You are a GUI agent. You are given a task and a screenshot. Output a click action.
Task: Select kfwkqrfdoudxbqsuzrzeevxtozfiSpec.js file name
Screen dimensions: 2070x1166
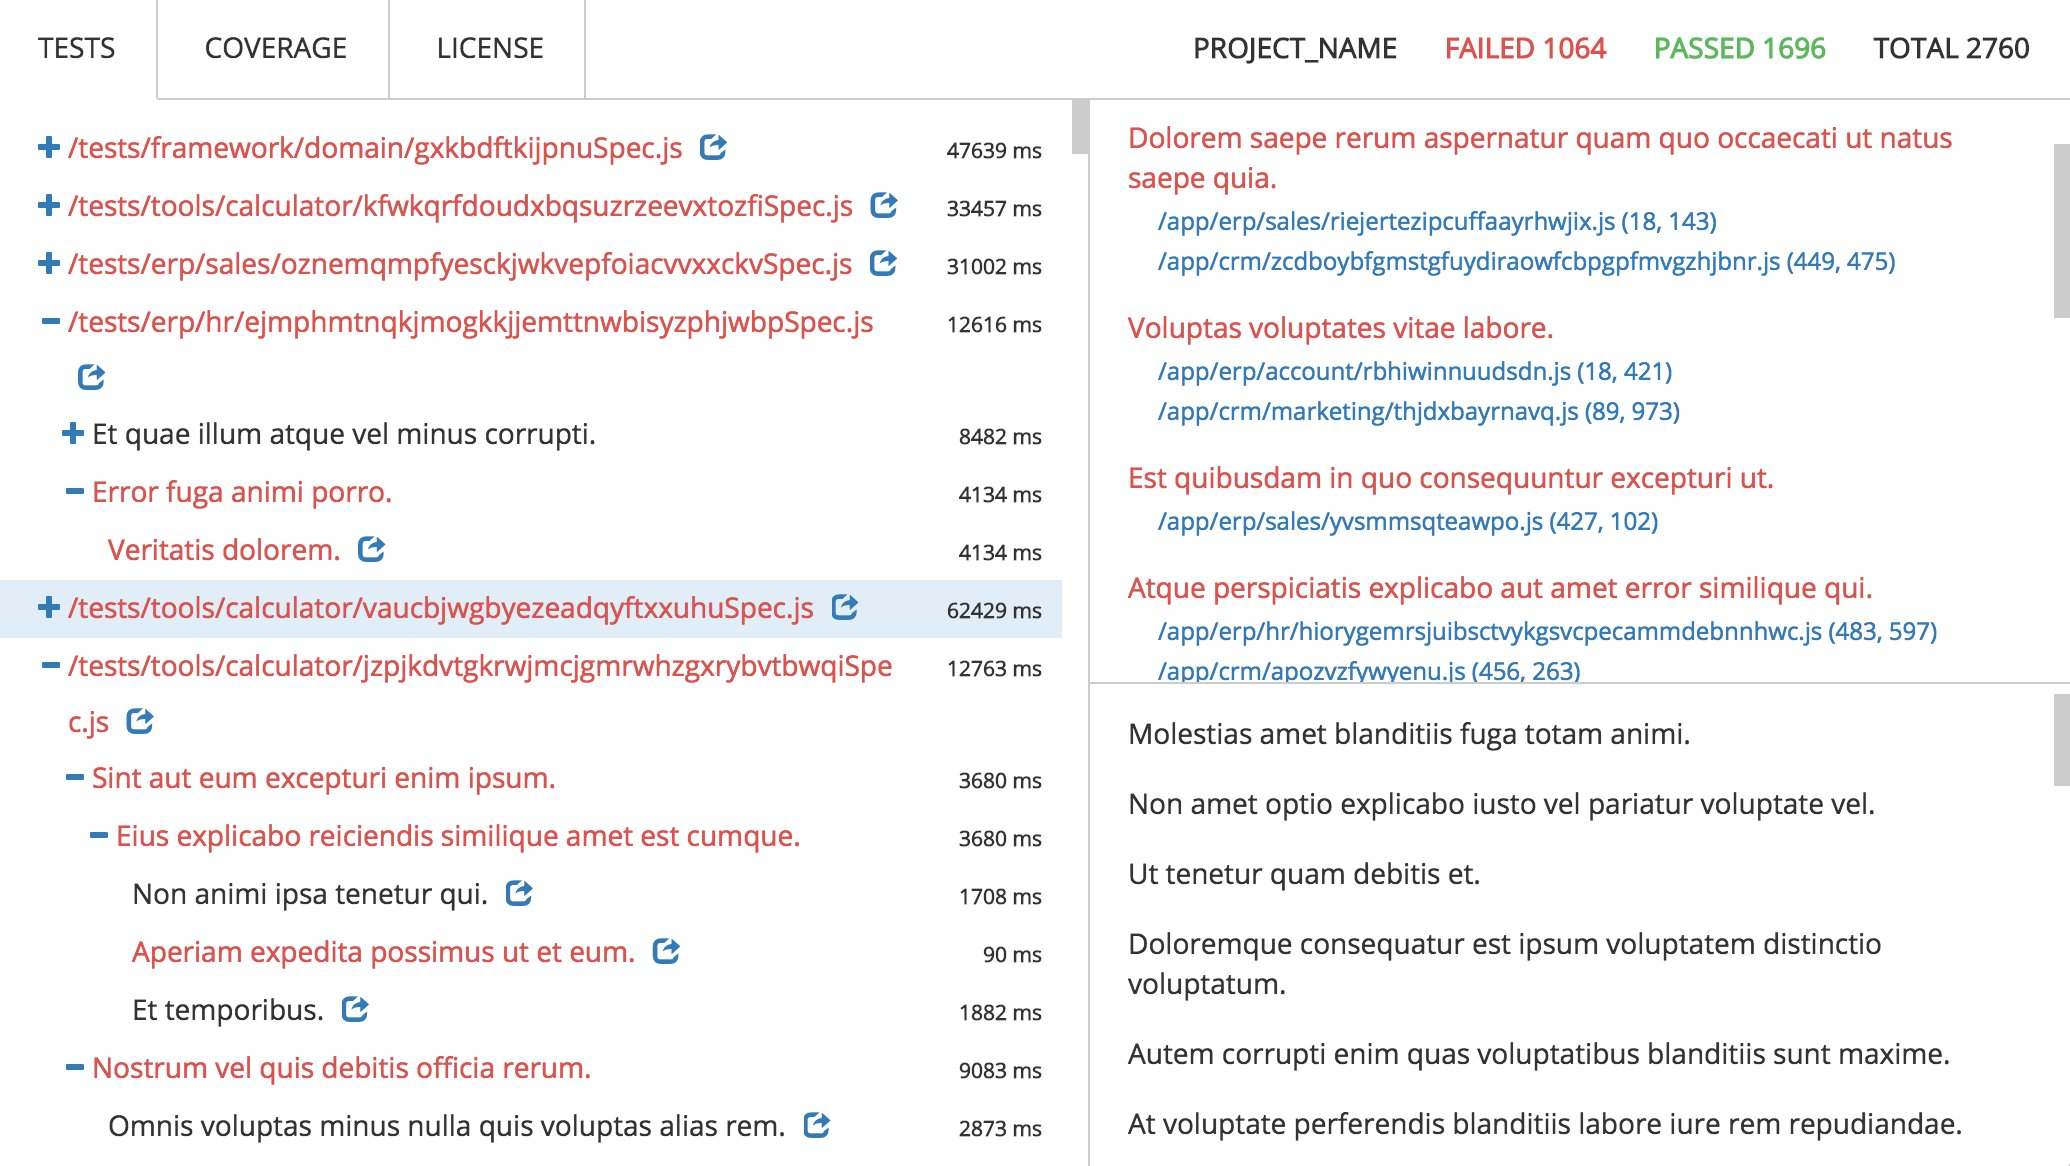click(x=460, y=205)
